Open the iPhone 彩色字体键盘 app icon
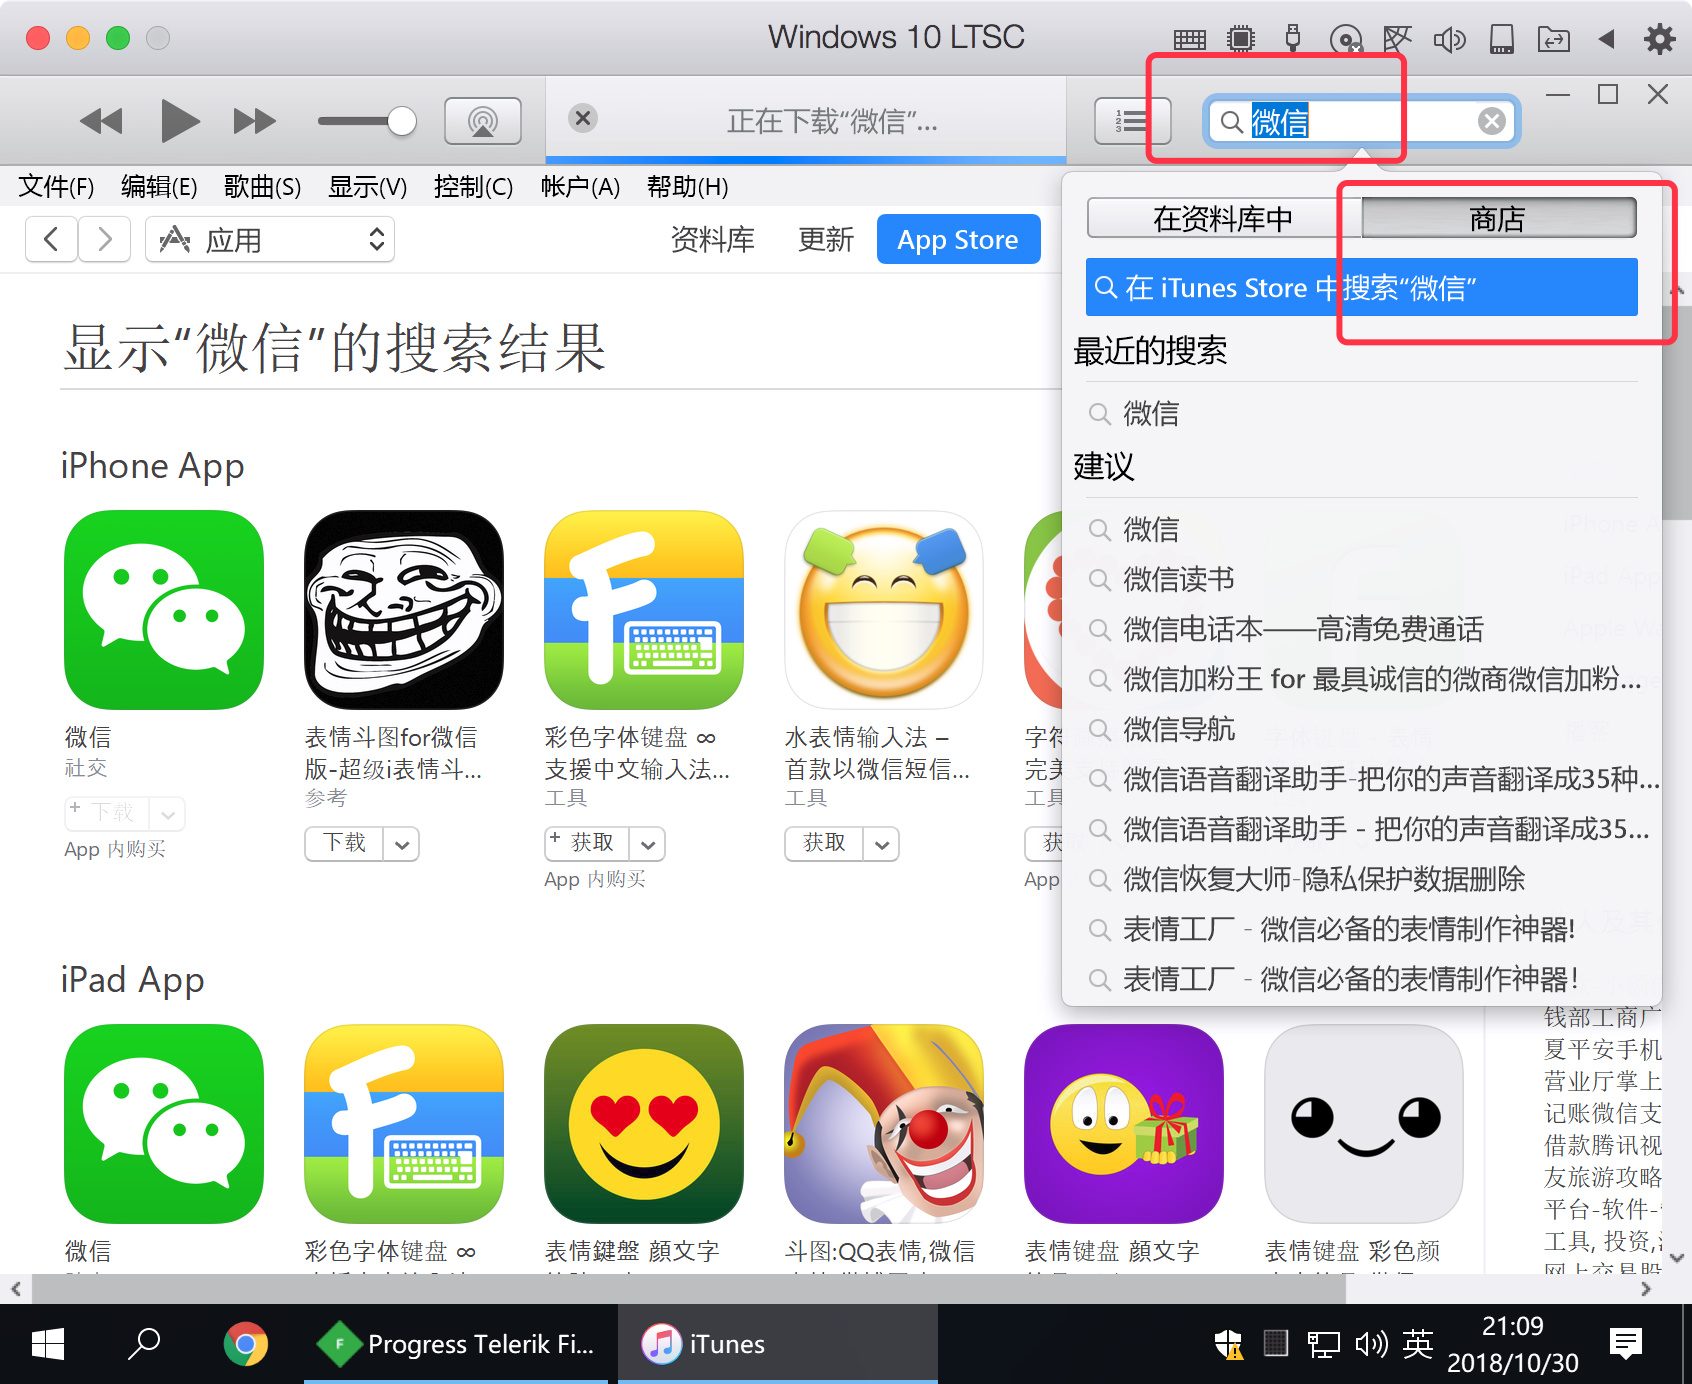This screenshot has width=1692, height=1384. click(x=644, y=610)
